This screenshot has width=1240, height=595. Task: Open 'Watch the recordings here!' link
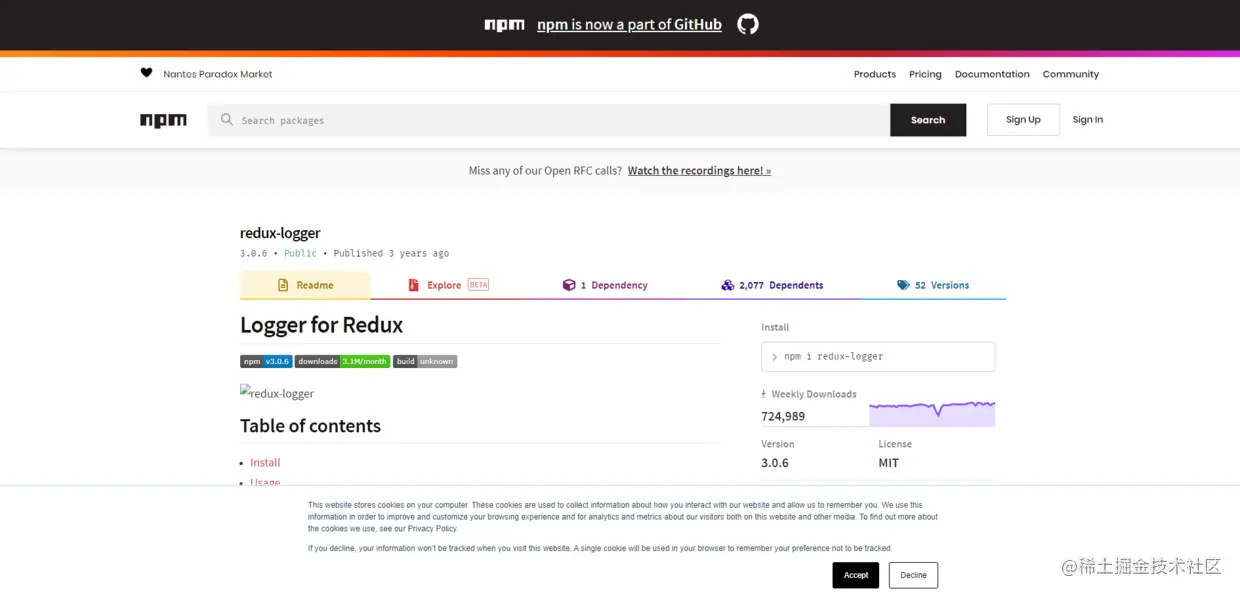[x=699, y=171]
